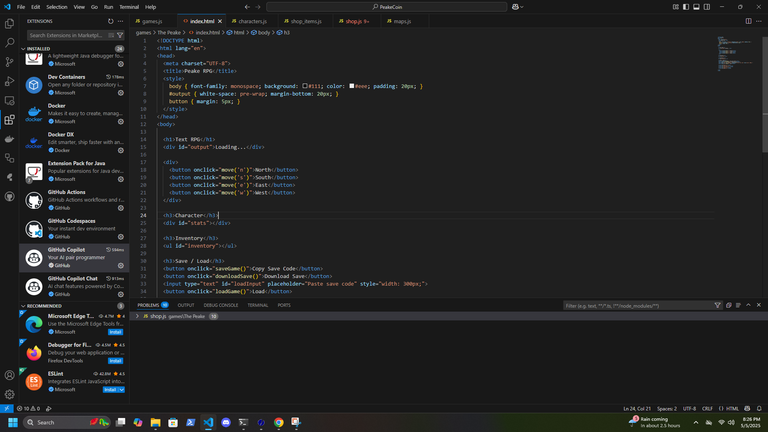Click the split editor right icon

click(748, 21)
